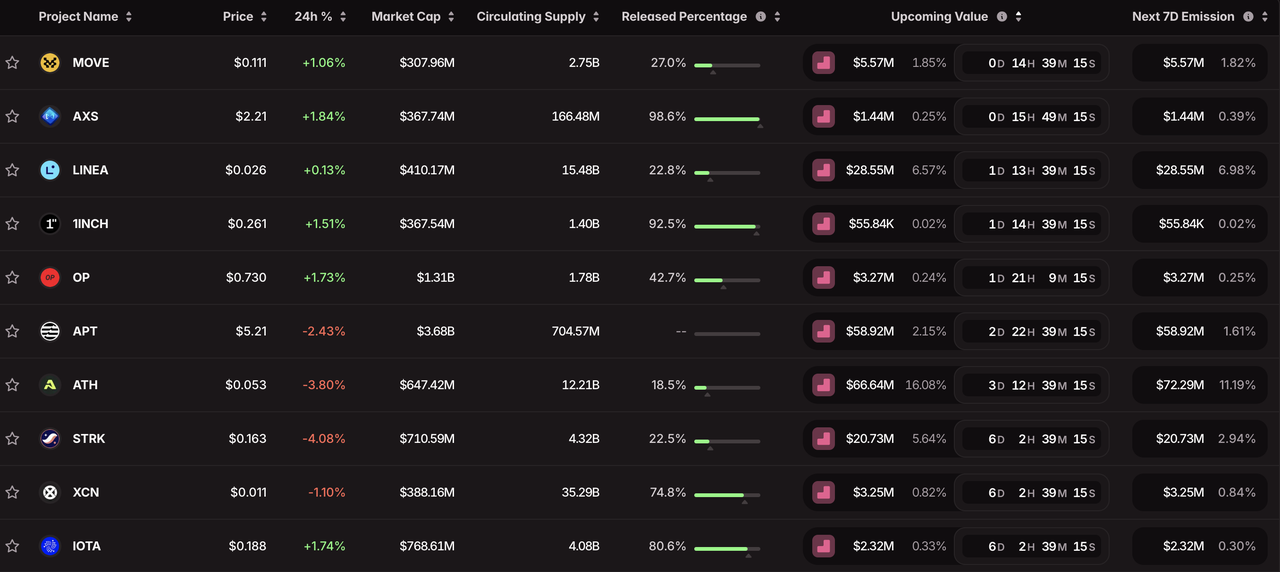
Task: Star the STRK row
Action: pyautogui.click(x=12, y=439)
